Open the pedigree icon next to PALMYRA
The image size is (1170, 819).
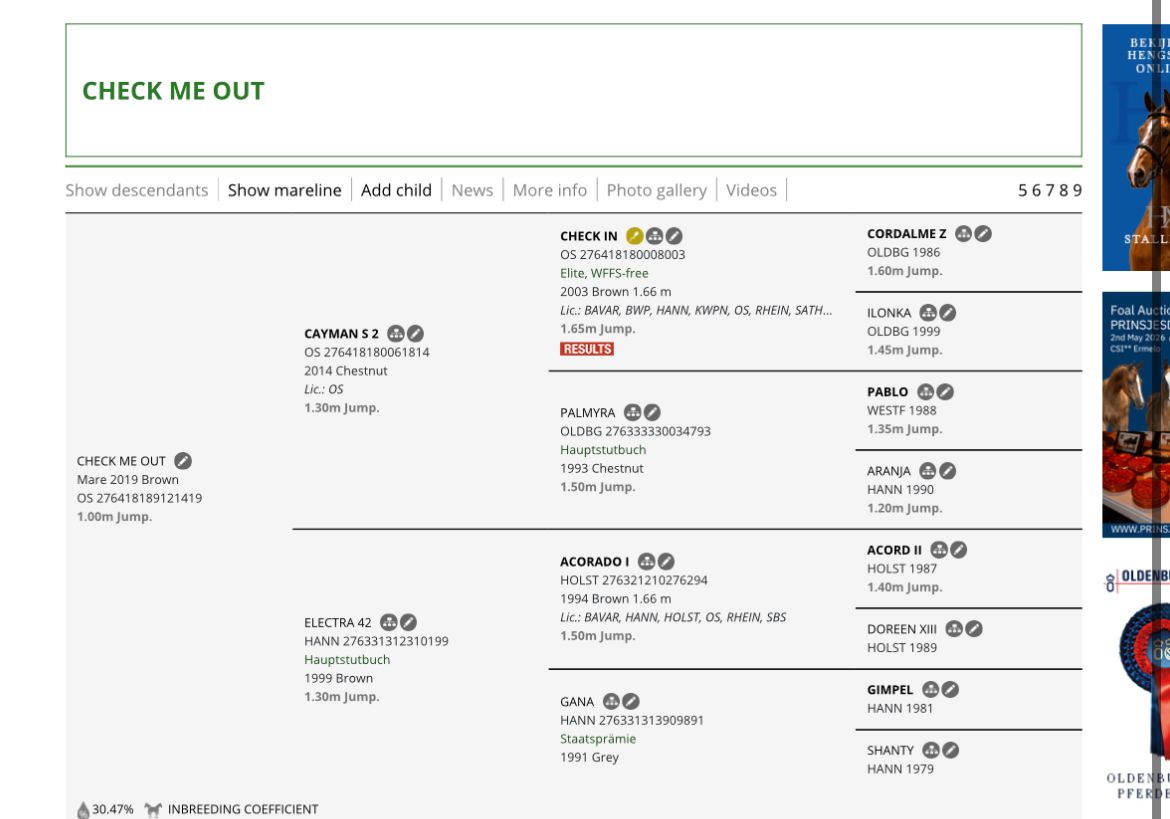(633, 412)
